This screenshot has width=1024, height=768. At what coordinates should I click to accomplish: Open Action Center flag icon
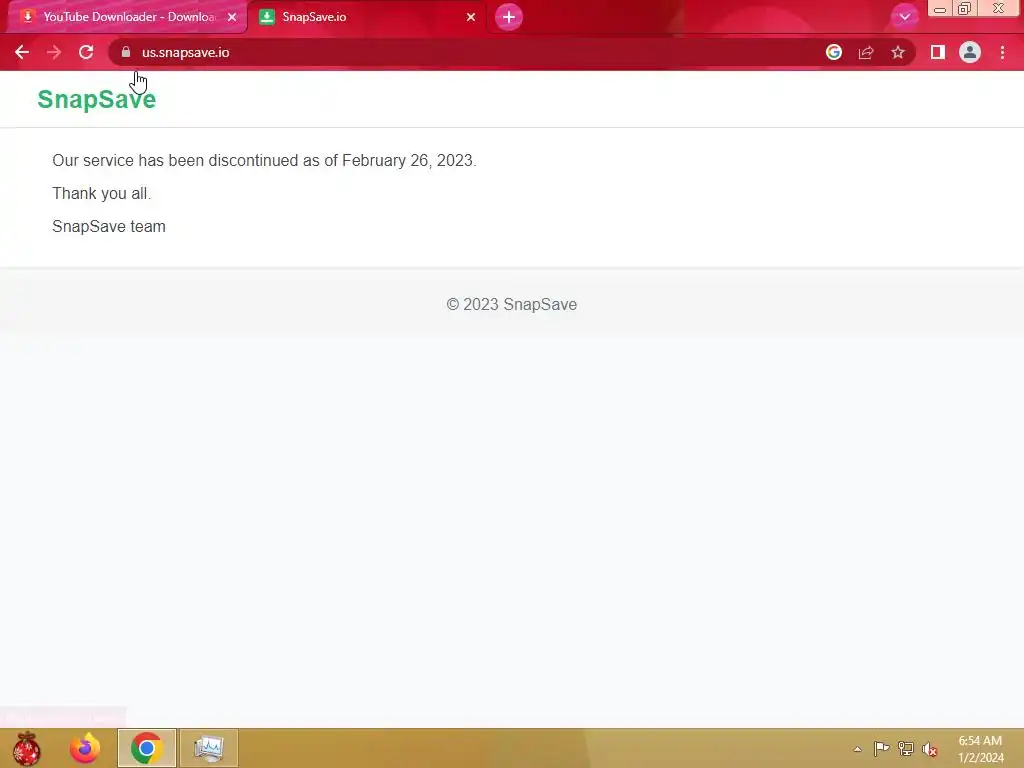click(x=881, y=748)
